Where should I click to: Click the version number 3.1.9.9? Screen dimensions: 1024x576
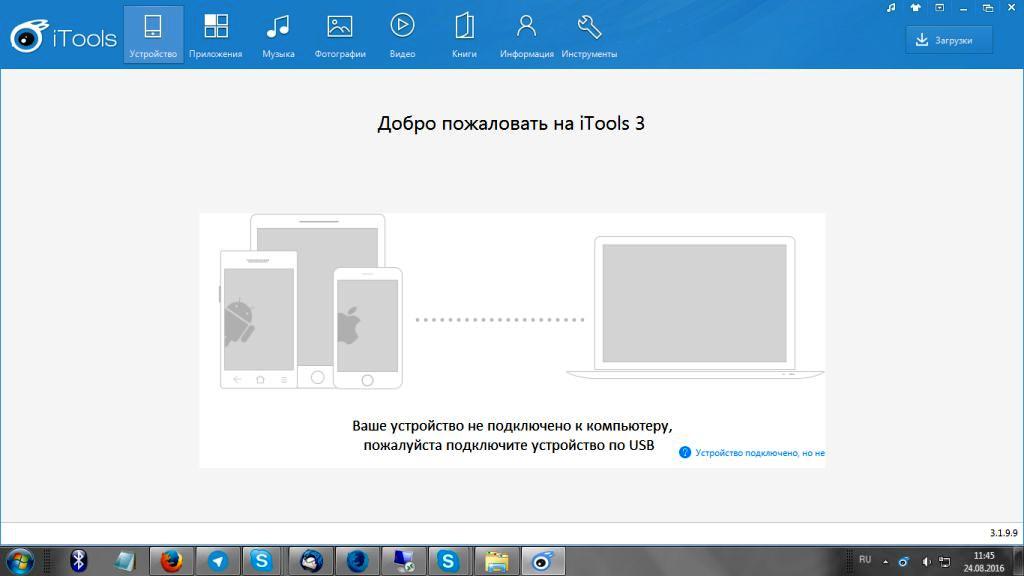tap(1003, 533)
